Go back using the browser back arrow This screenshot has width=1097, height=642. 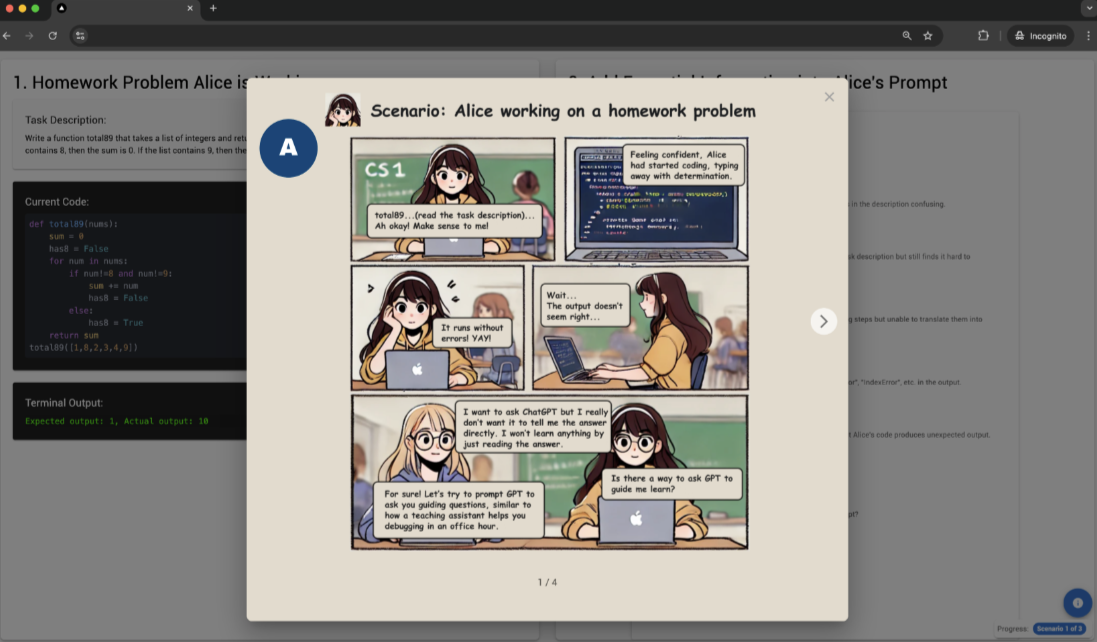(x=10, y=35)
